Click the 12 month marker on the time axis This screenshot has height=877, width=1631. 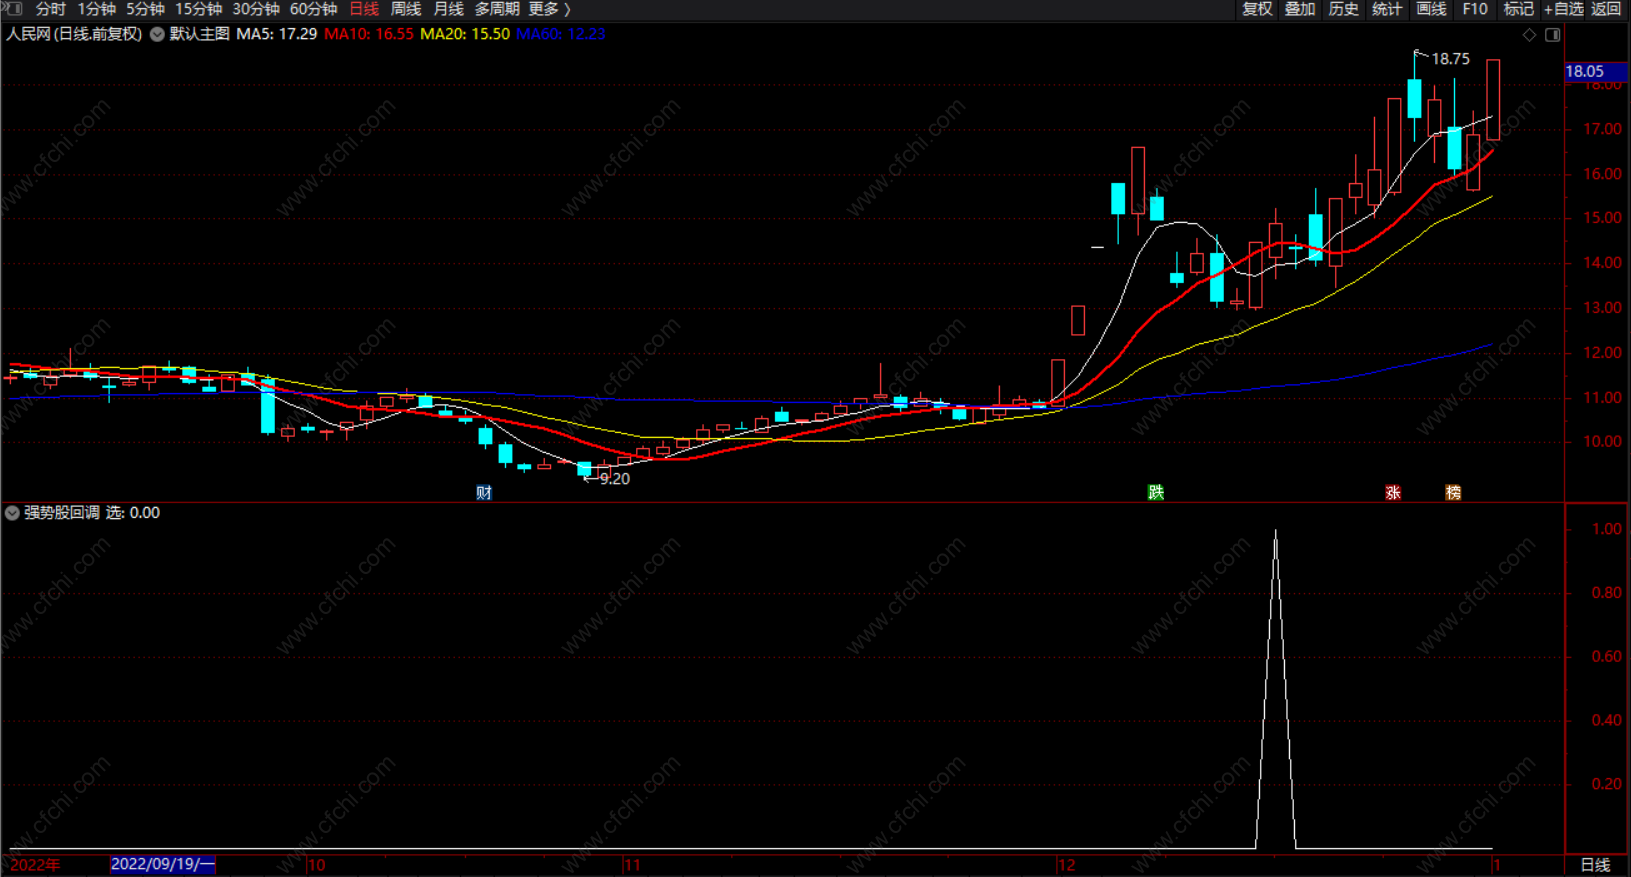click(1067, 865)
